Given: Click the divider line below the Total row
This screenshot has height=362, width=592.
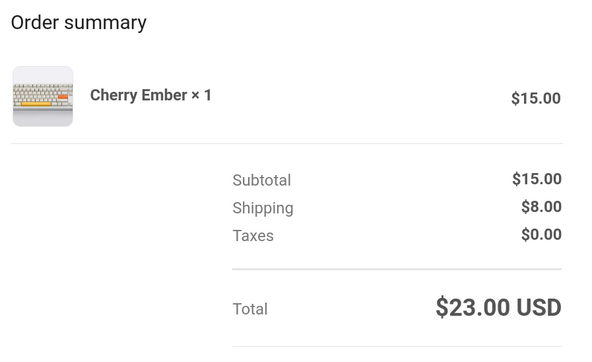Looking at the screenshot, I should tap(397, 346).
